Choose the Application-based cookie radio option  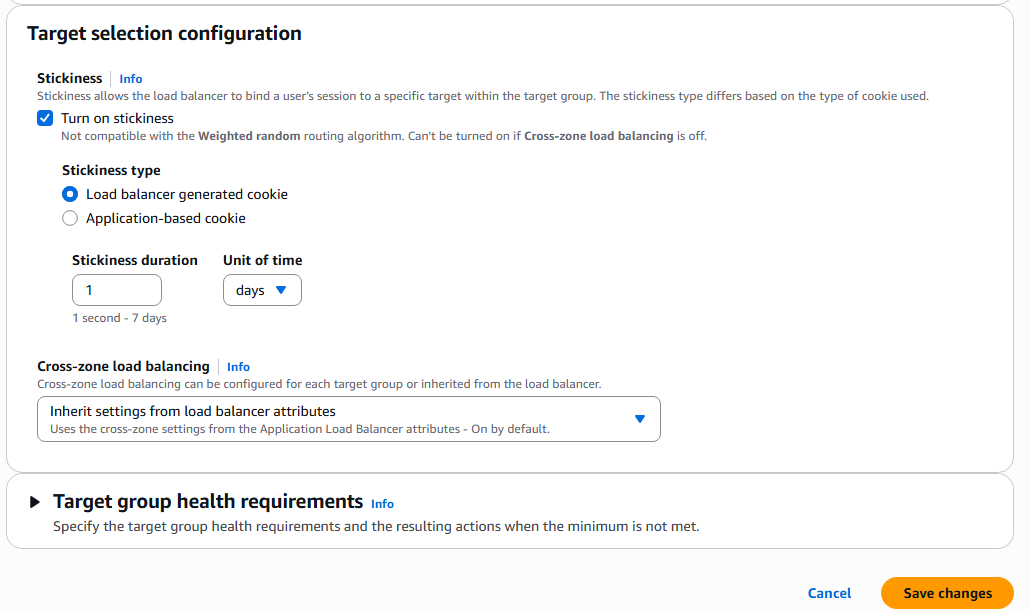click(70, 218)
